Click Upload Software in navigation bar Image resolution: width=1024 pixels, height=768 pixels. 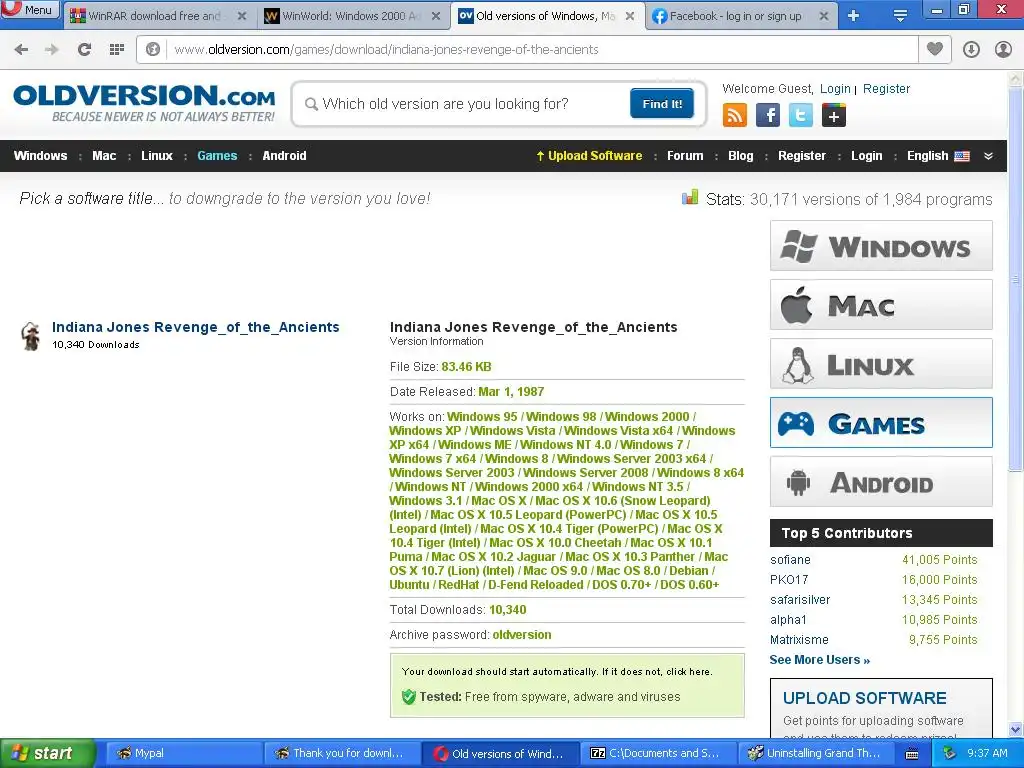[589, 155]
